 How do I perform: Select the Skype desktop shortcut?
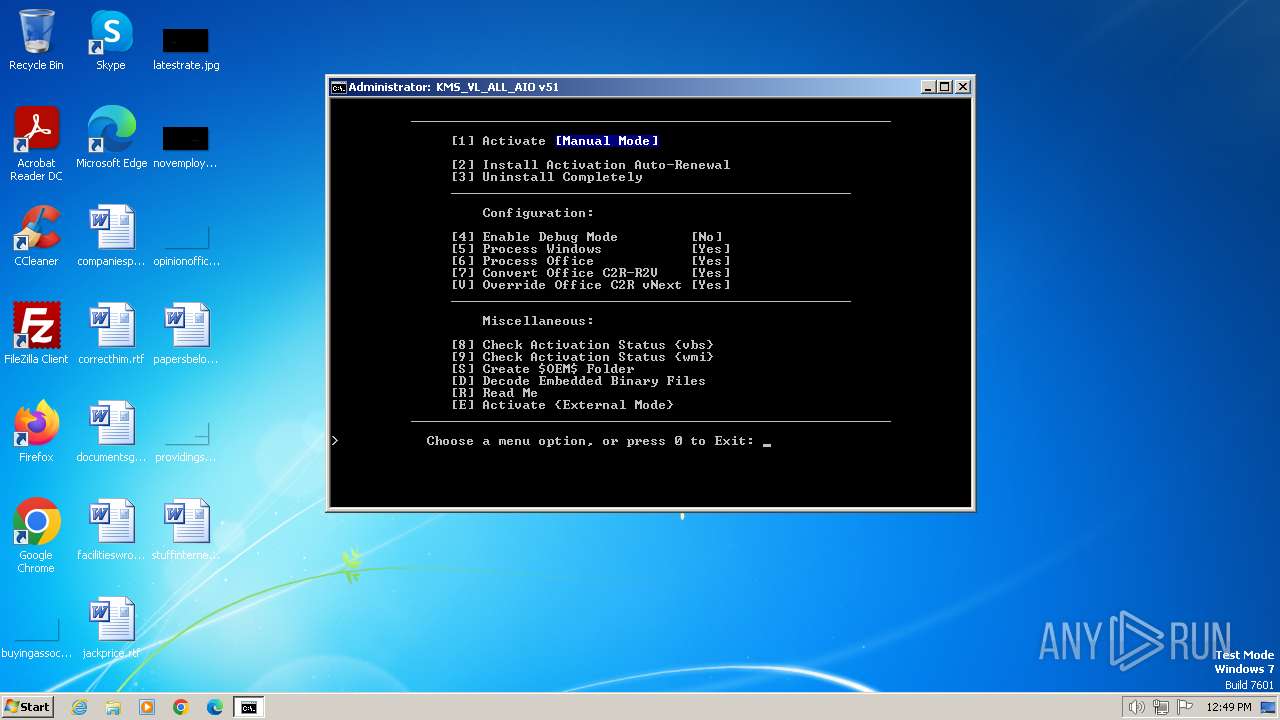click(110, 40)
